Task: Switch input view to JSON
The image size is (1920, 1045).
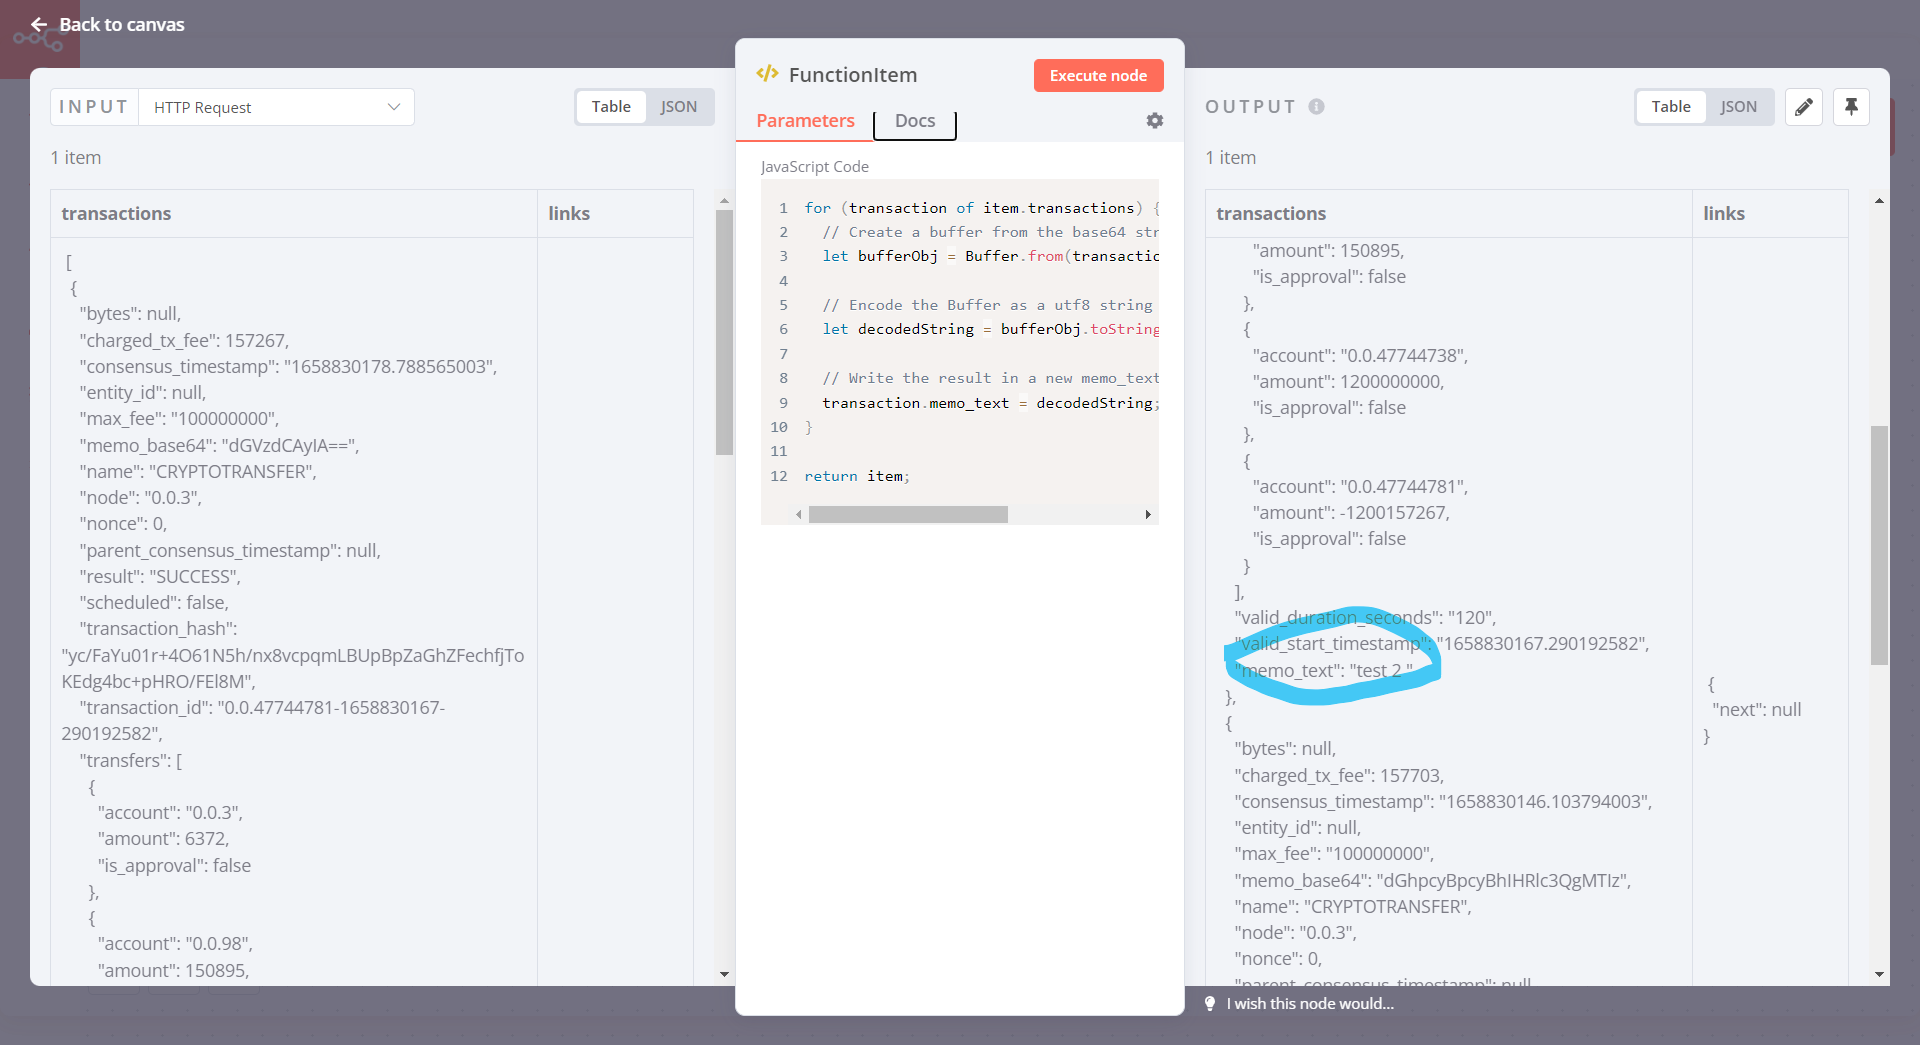Action: tap(679, 106)
